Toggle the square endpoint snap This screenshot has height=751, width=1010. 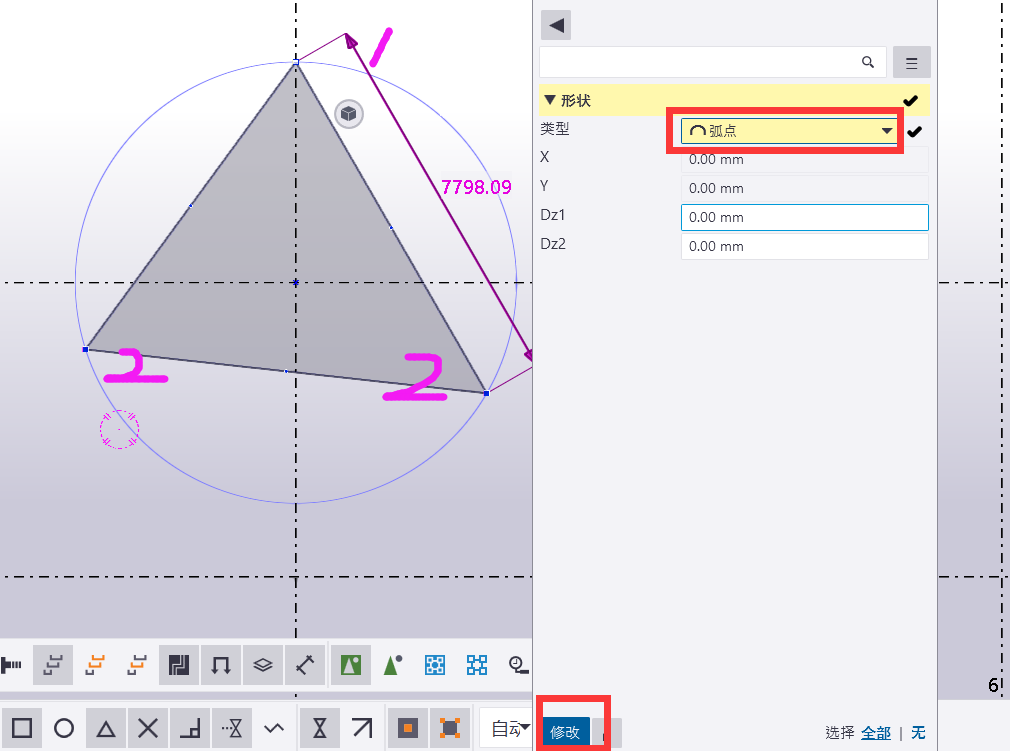[x=22, y=728]
